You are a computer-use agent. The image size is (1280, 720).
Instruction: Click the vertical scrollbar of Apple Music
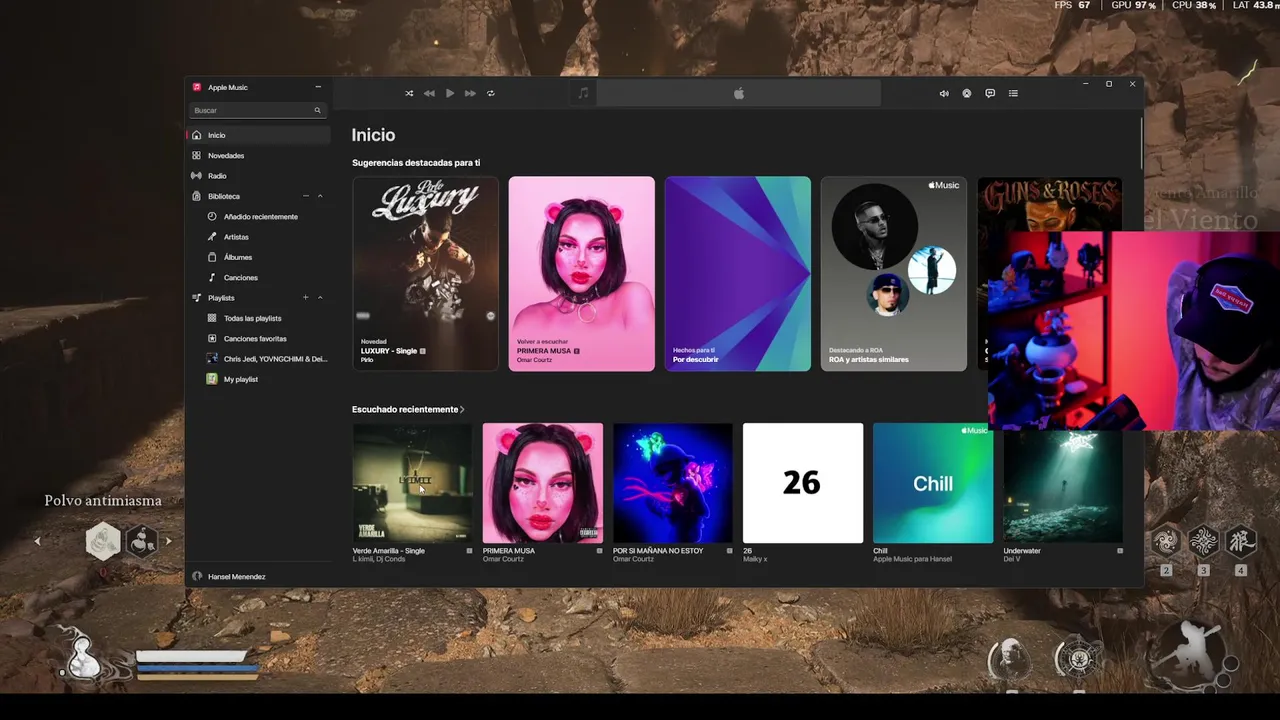click(x=1141, y=145)
